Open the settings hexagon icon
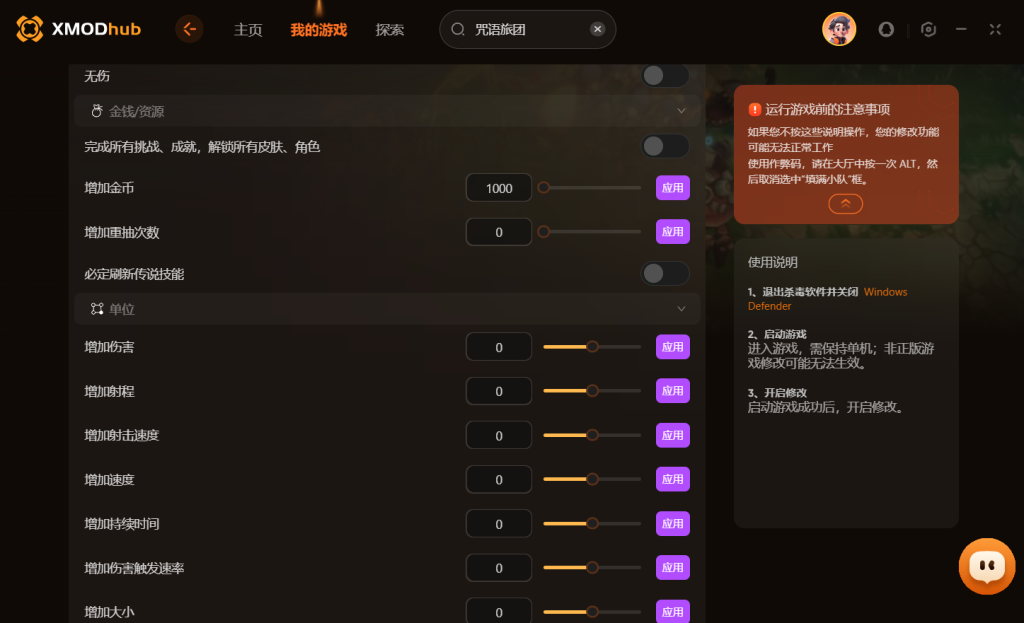The width and height of the screenshot is (1024, 623). point(928,29)
